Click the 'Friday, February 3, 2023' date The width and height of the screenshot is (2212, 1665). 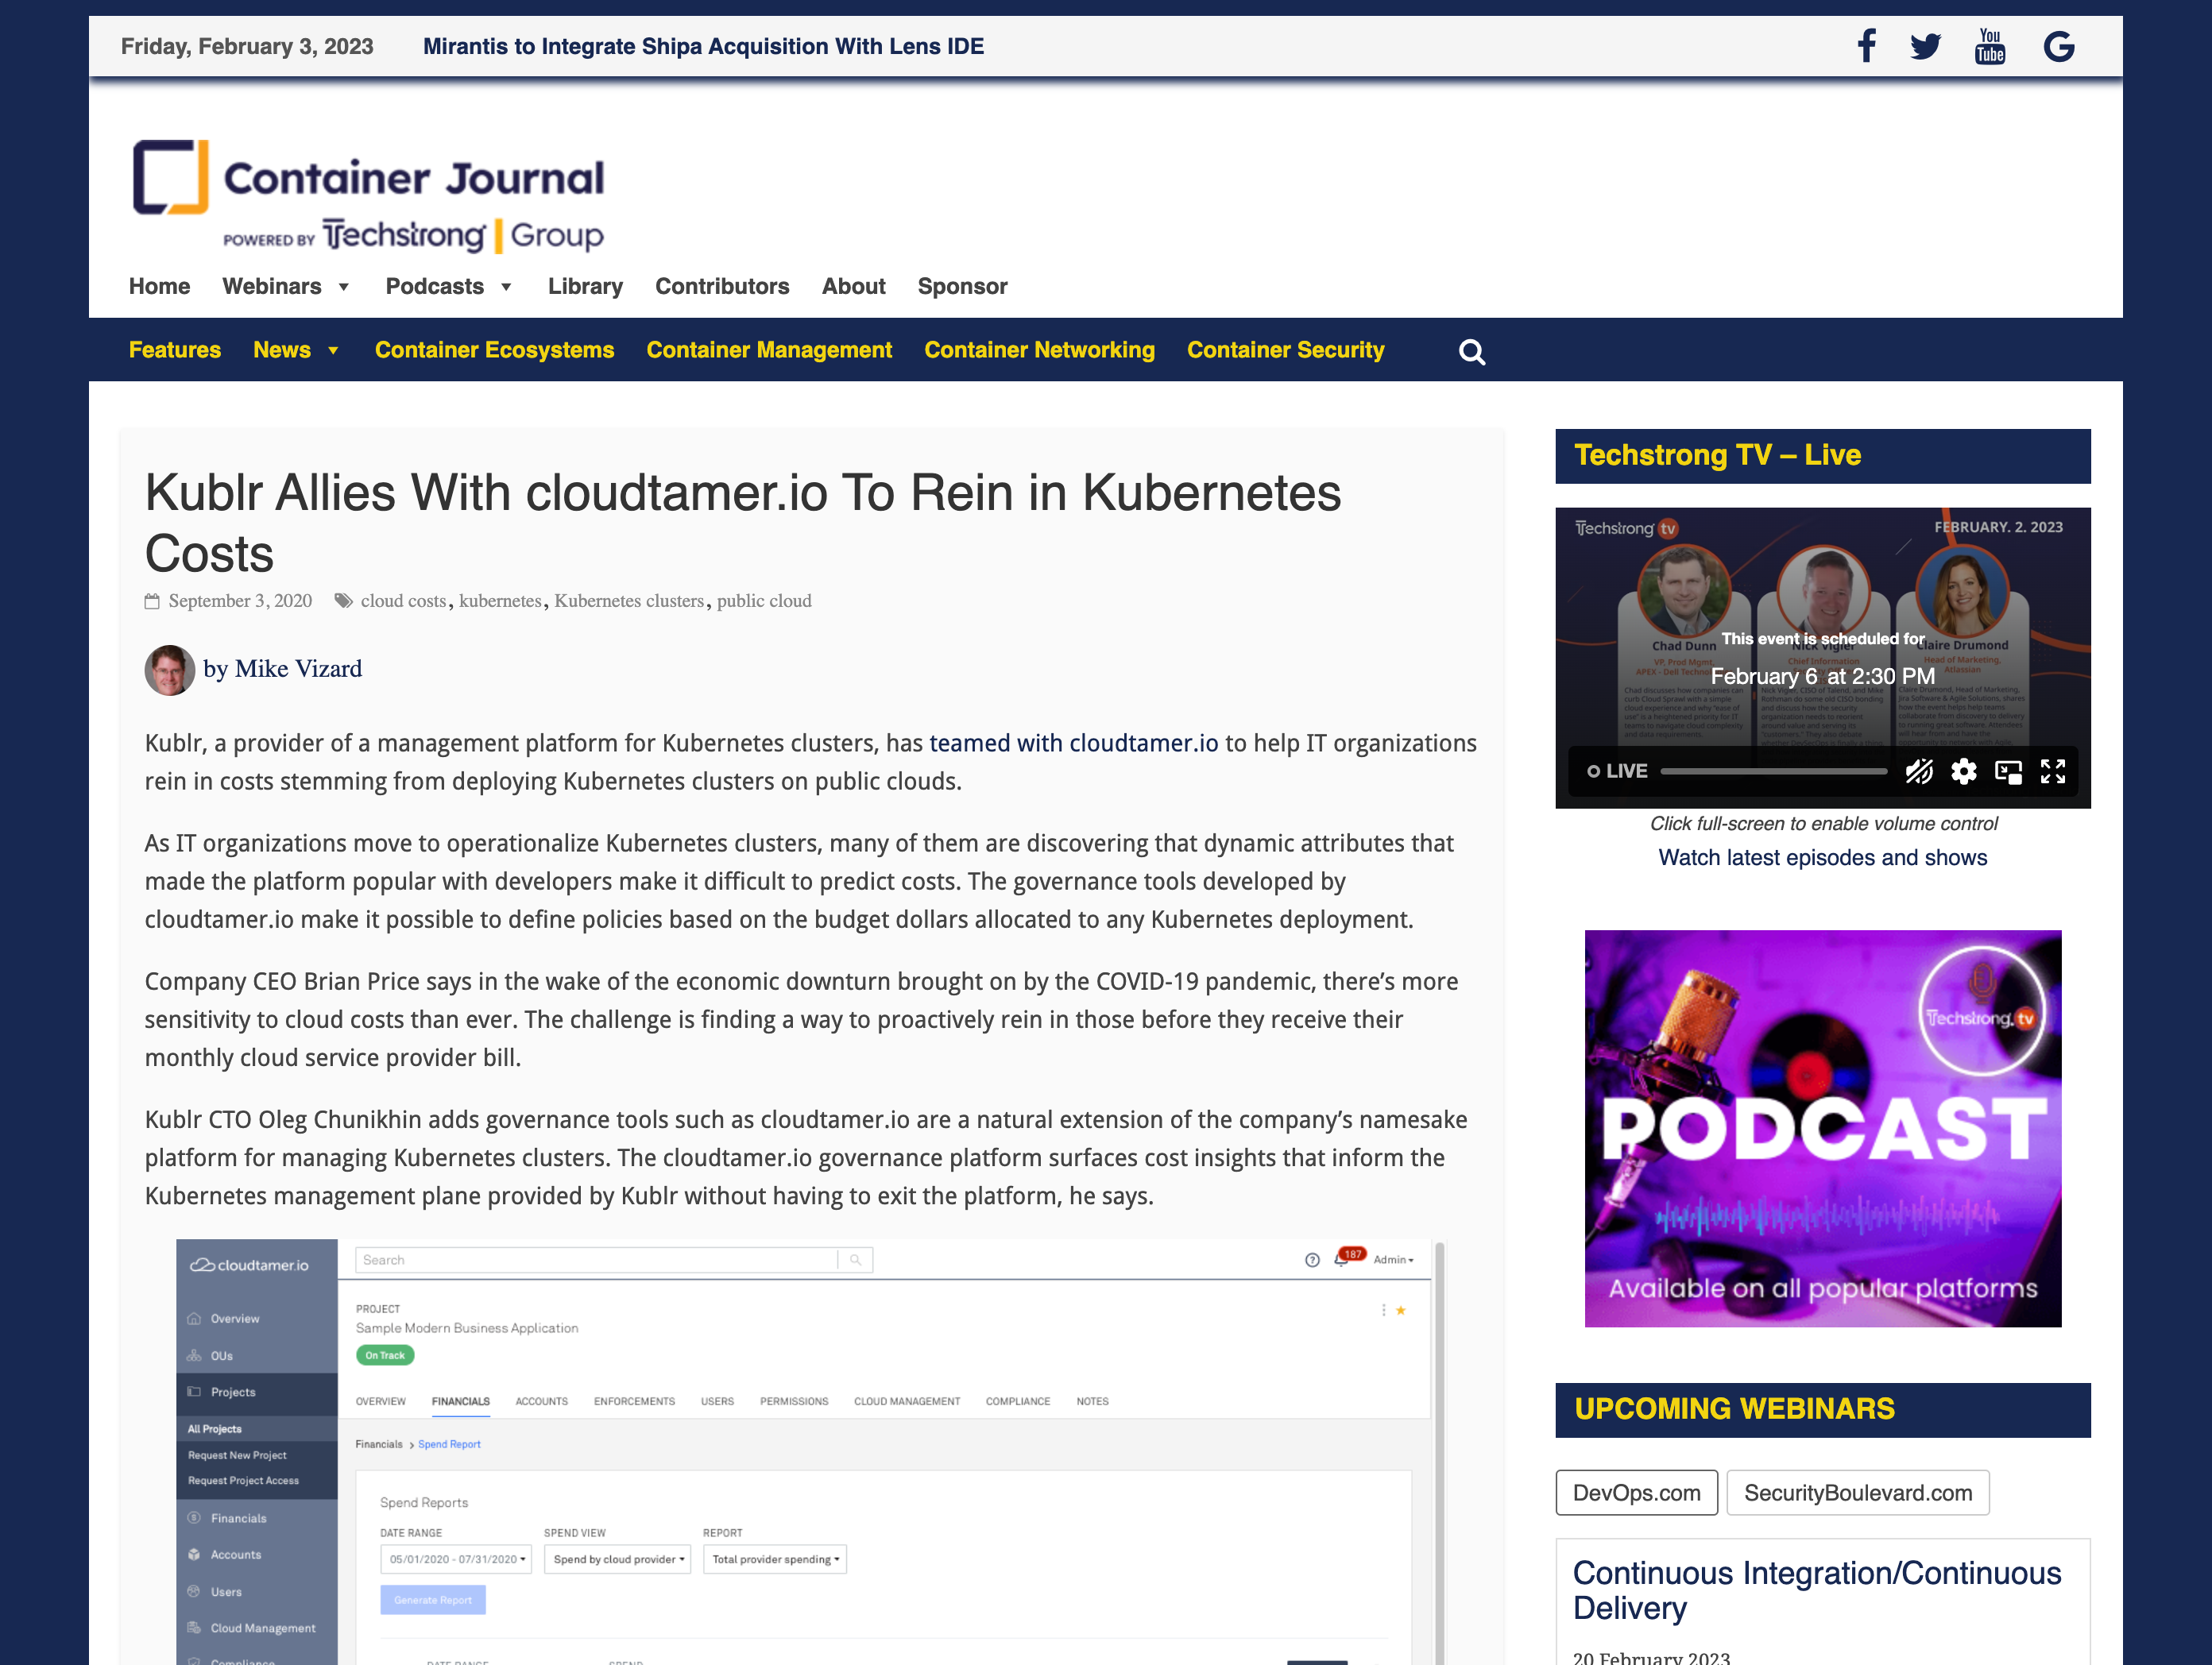click(247, 46)
